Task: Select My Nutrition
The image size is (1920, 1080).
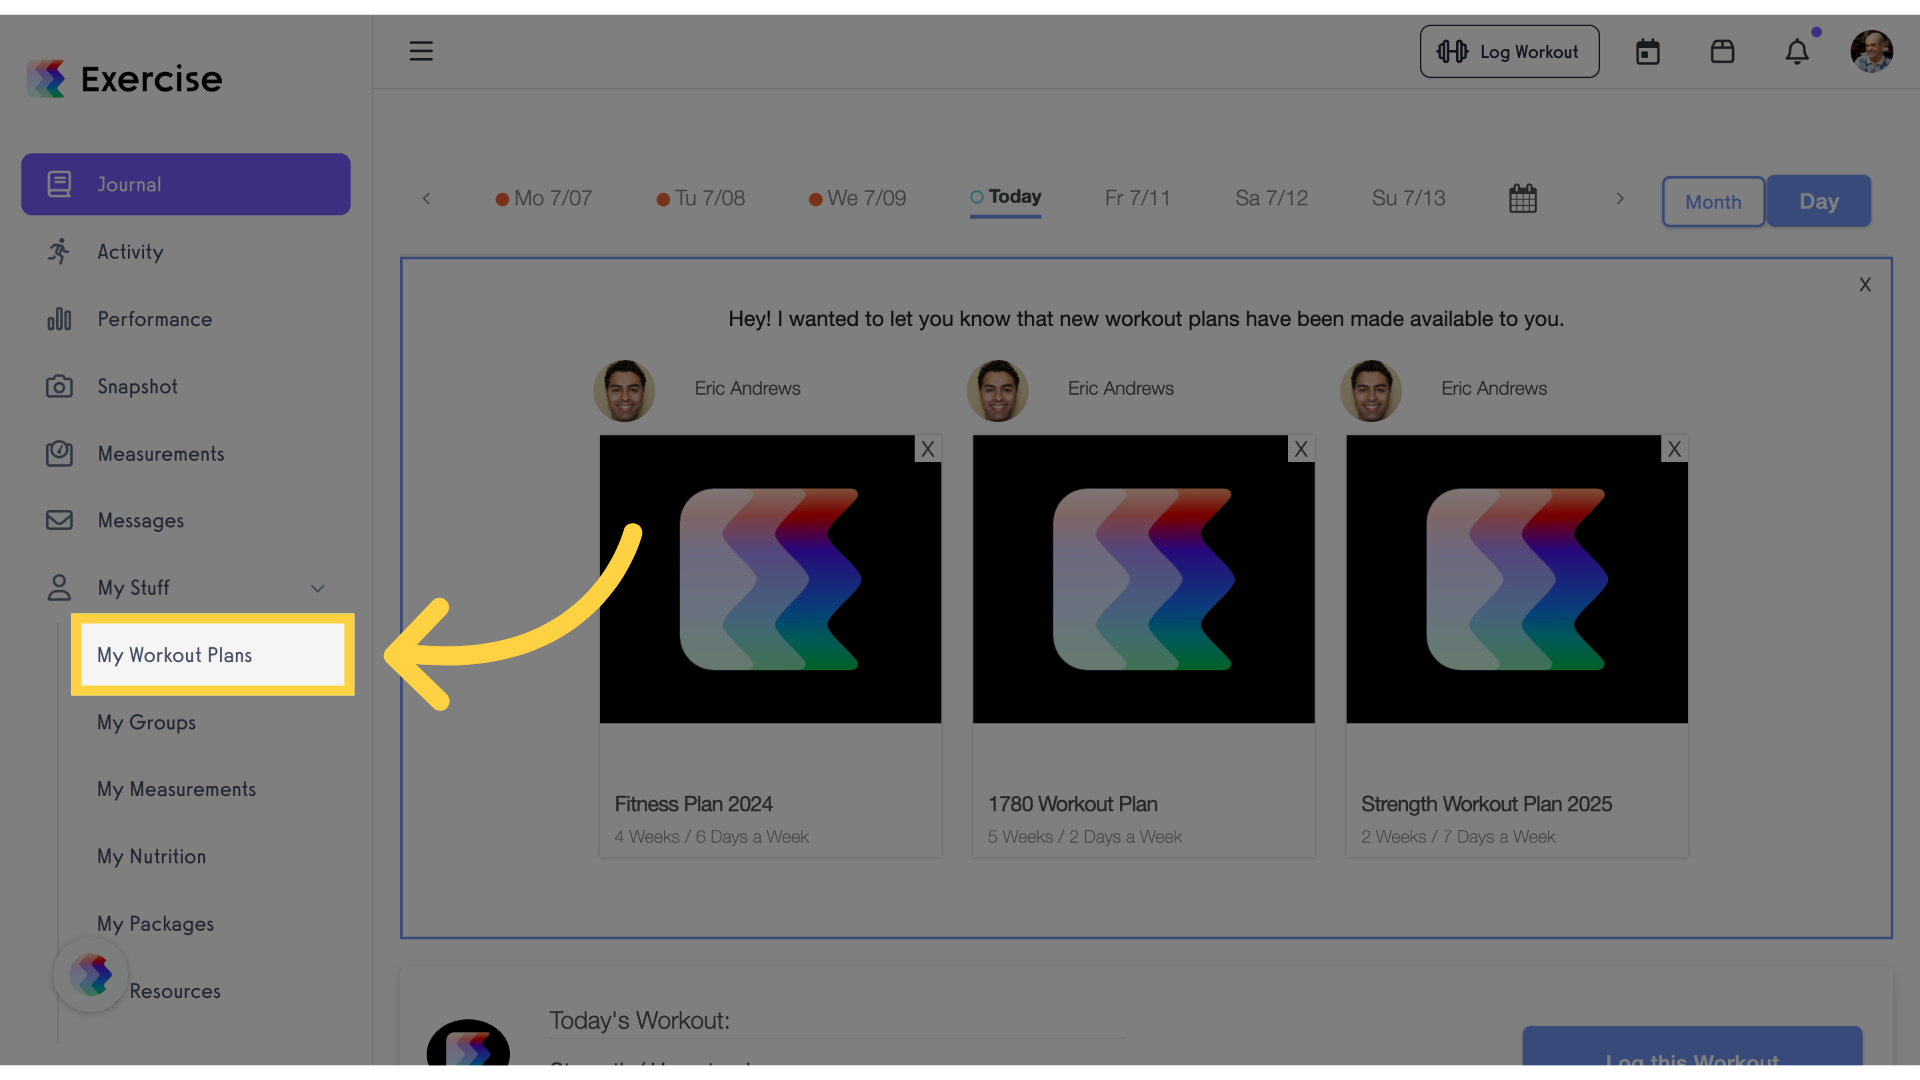Action: [151, 856]
